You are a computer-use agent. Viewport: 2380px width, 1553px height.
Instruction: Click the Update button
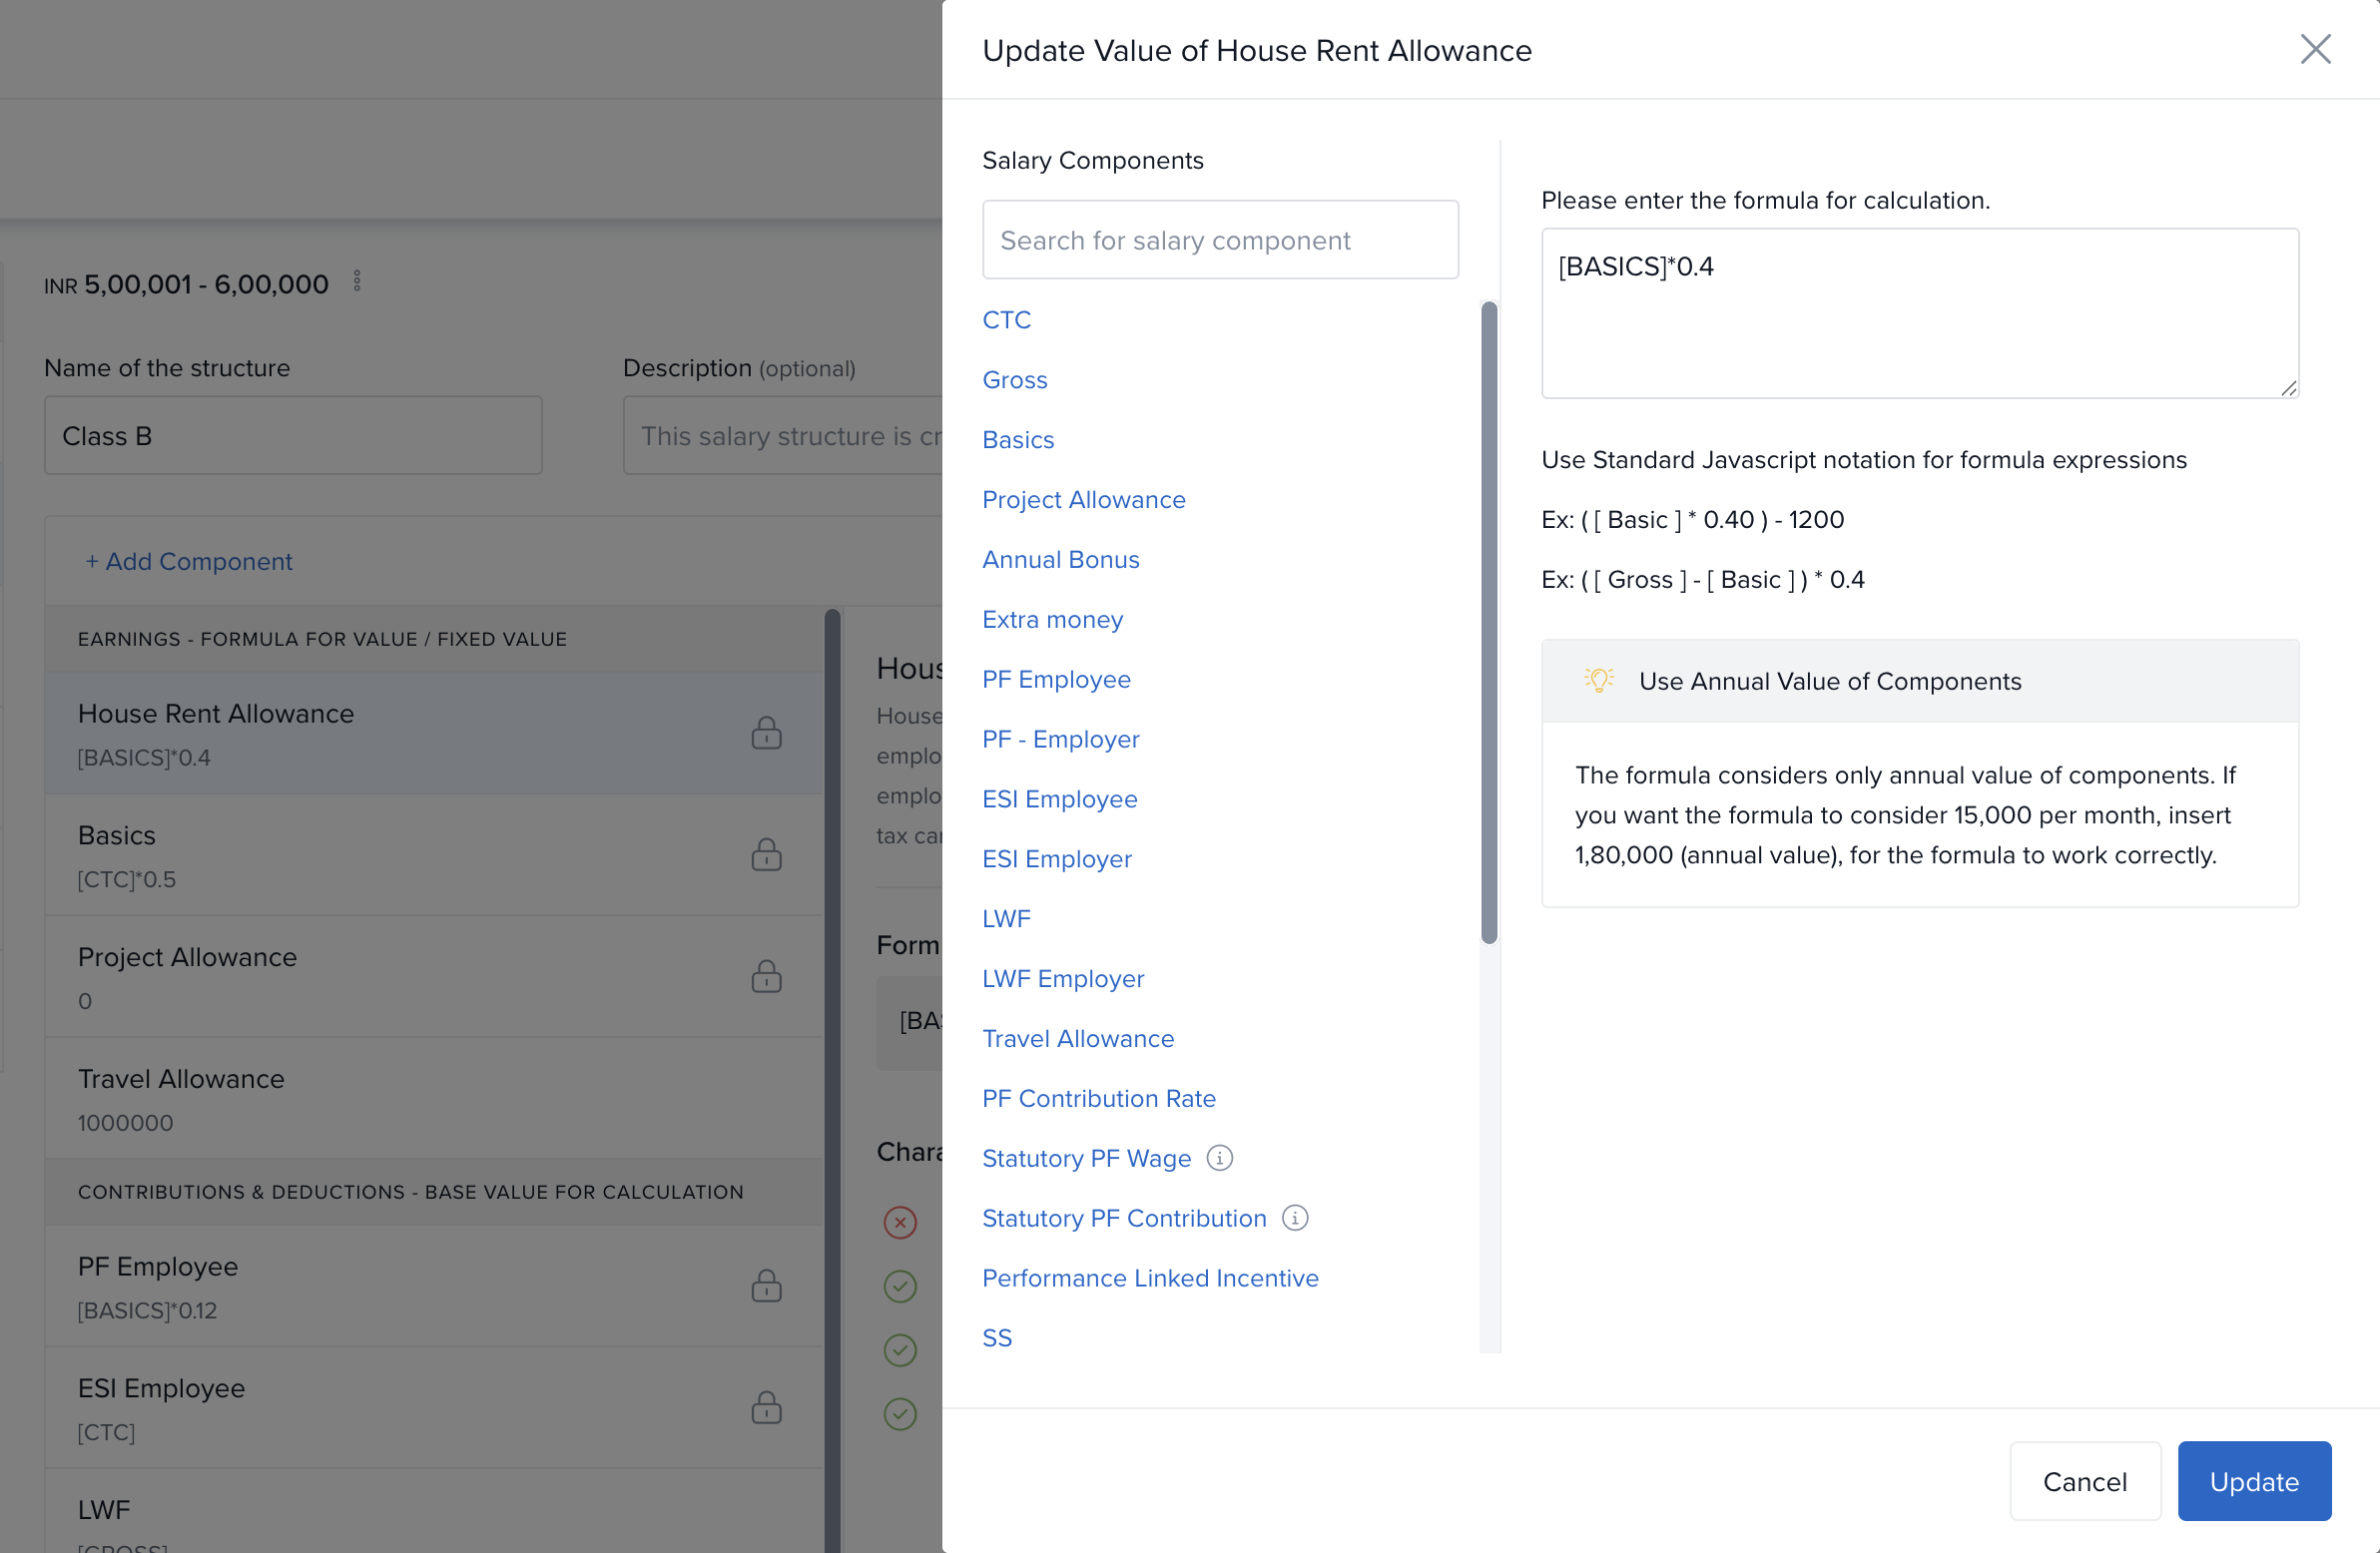tap(2254, 1481)
